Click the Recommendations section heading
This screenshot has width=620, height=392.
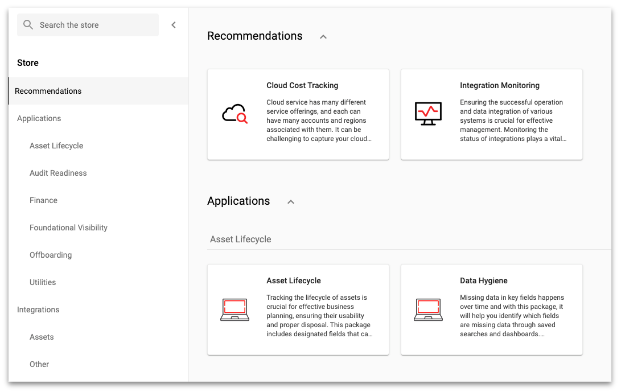point(255,36)
